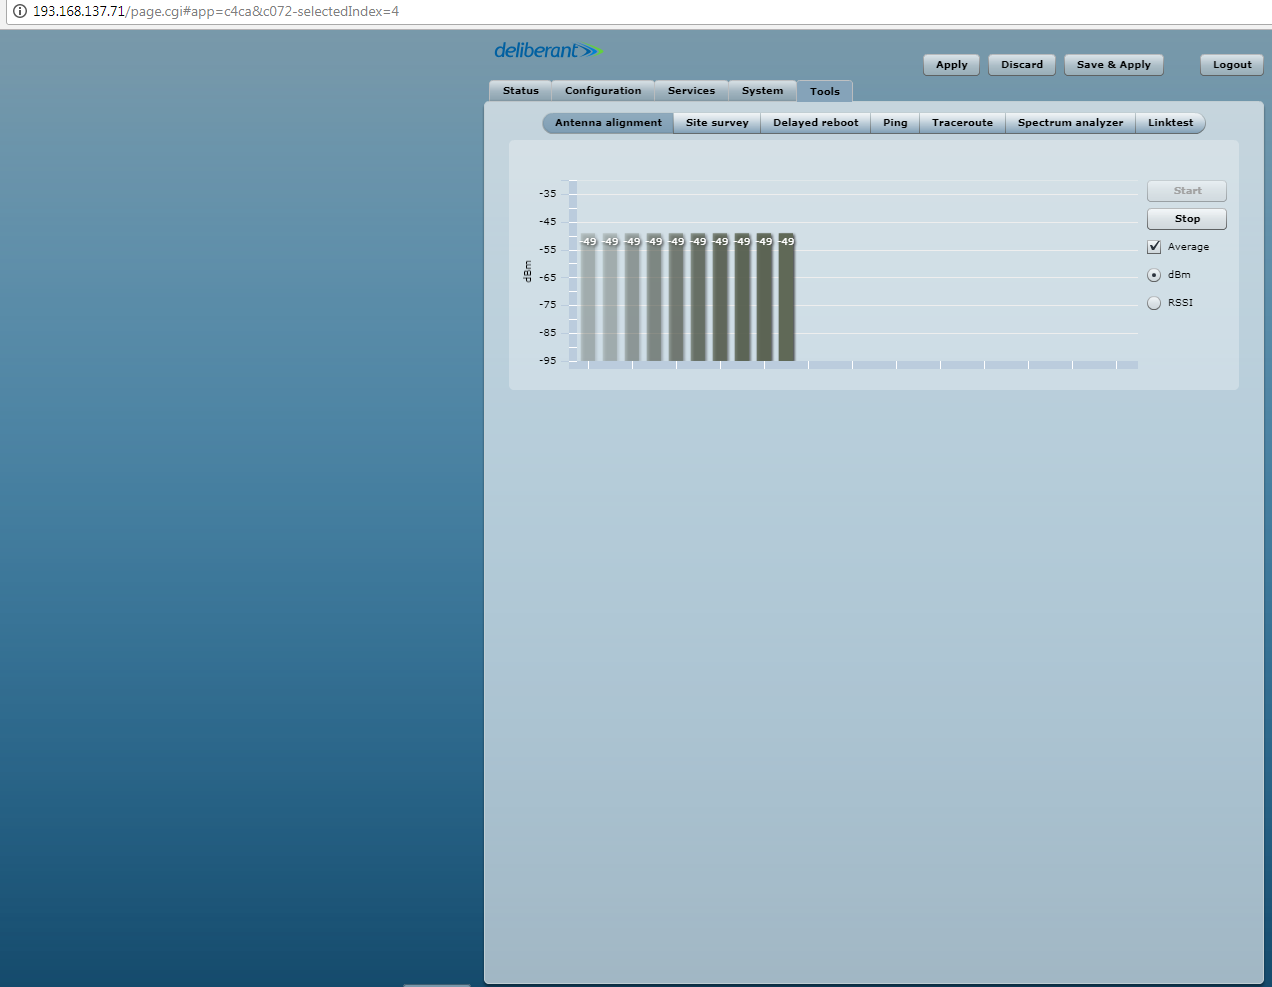Image resolution: width=1272 pixels, height=987 pixels.
Task: Open the Status tab
Action: pyautogui.click(x=520, y=91)
